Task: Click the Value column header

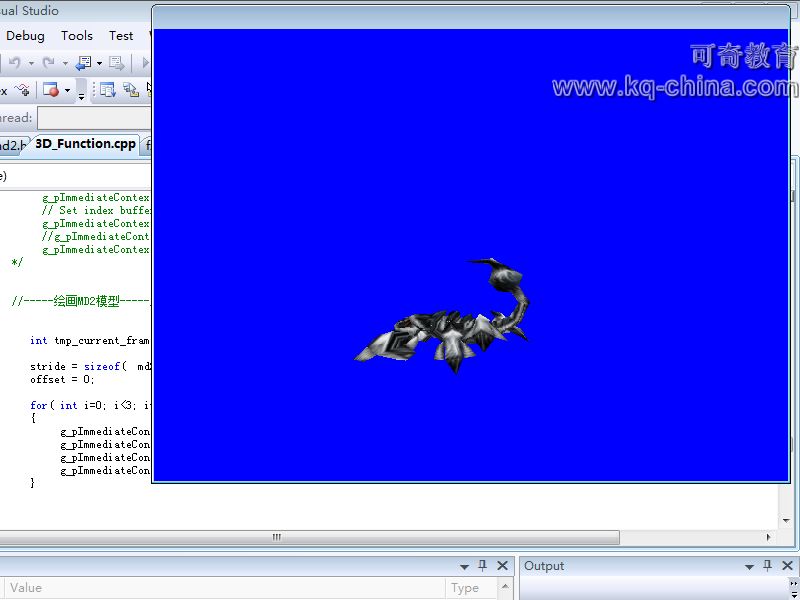Action: (x=26, y=588)
